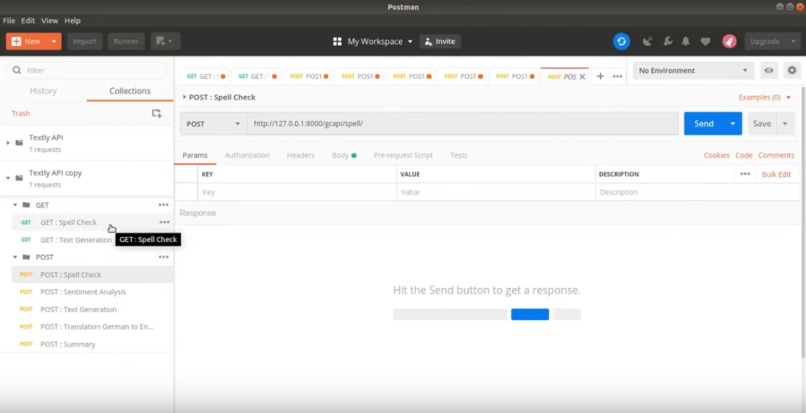
Task: Click the Send button
Action: point(704,124)
